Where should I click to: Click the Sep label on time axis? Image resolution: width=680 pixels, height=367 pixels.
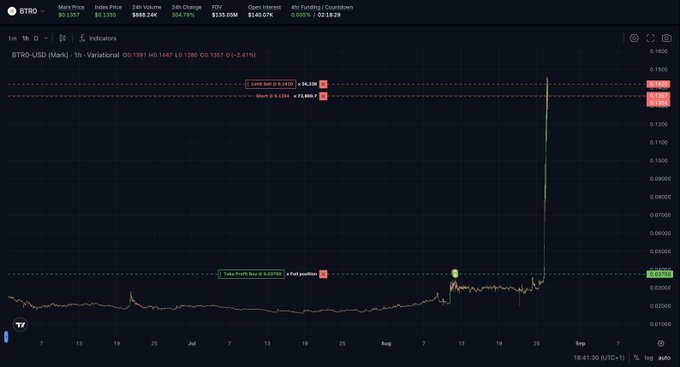(580, 344)
